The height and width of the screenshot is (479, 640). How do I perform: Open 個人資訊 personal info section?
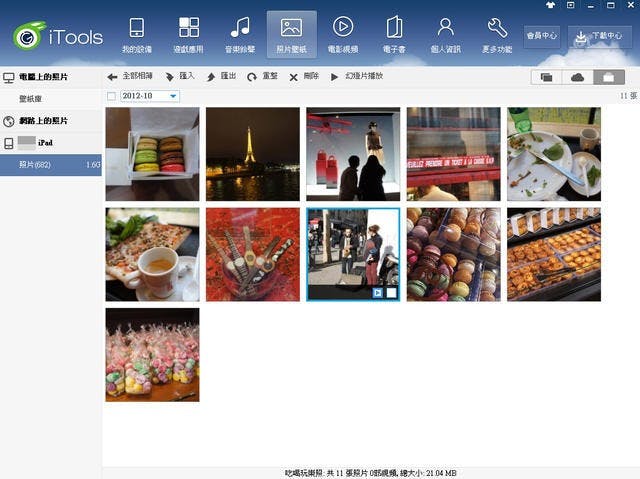[446, 34]
